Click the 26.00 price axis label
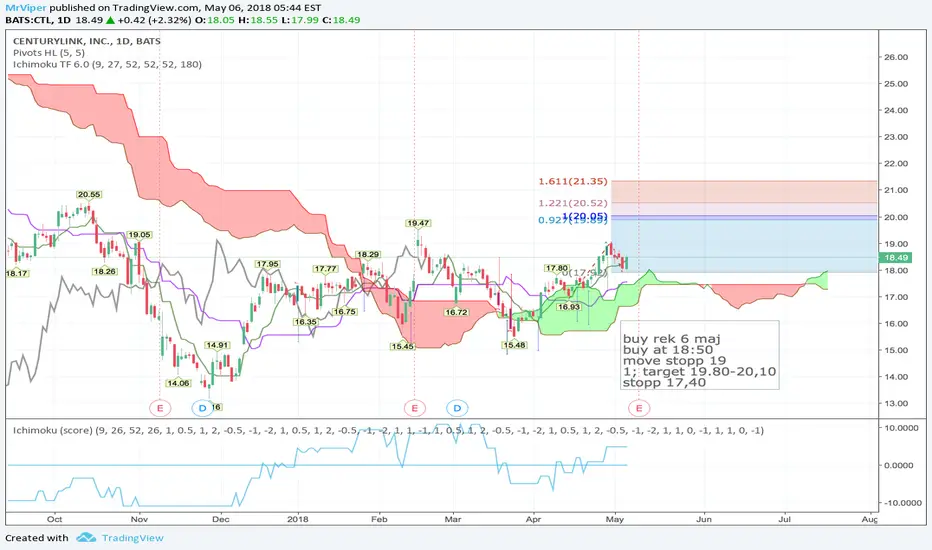Screen dimensions: 932x550 (896, 57)
